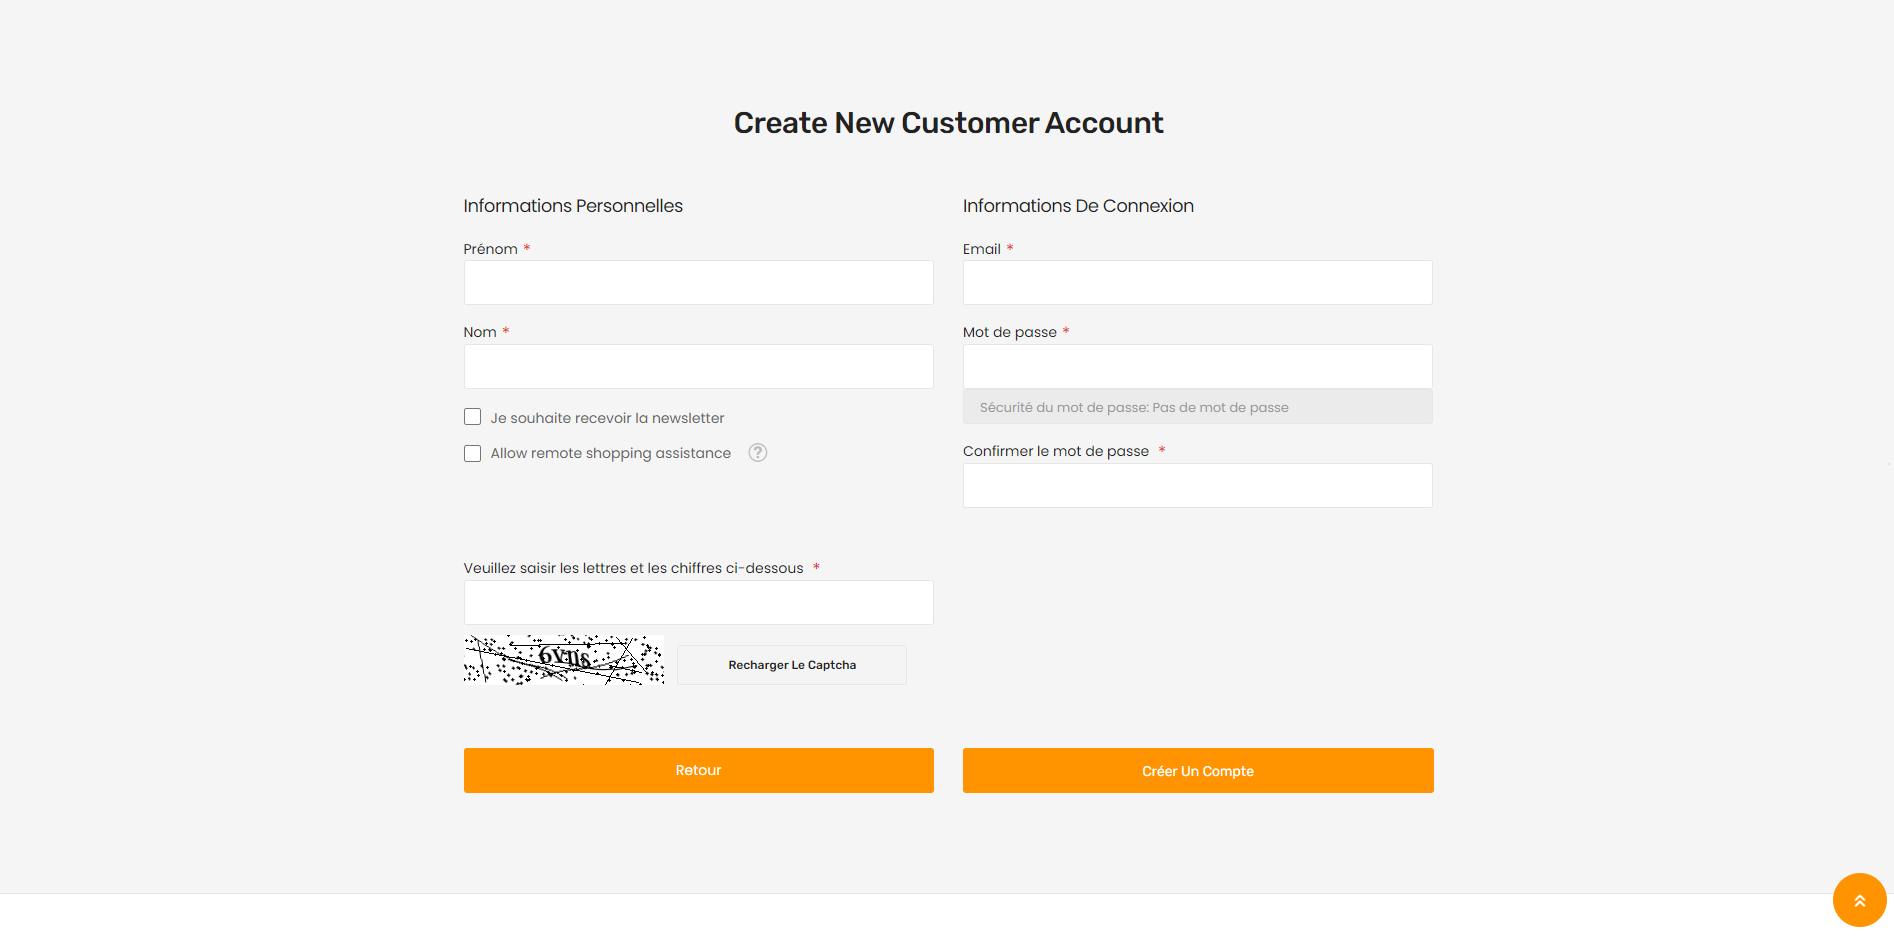Image resolution: width=1894 pixels, height=941 pixels.
Task: Click the Nom input field
Action: 697,366
